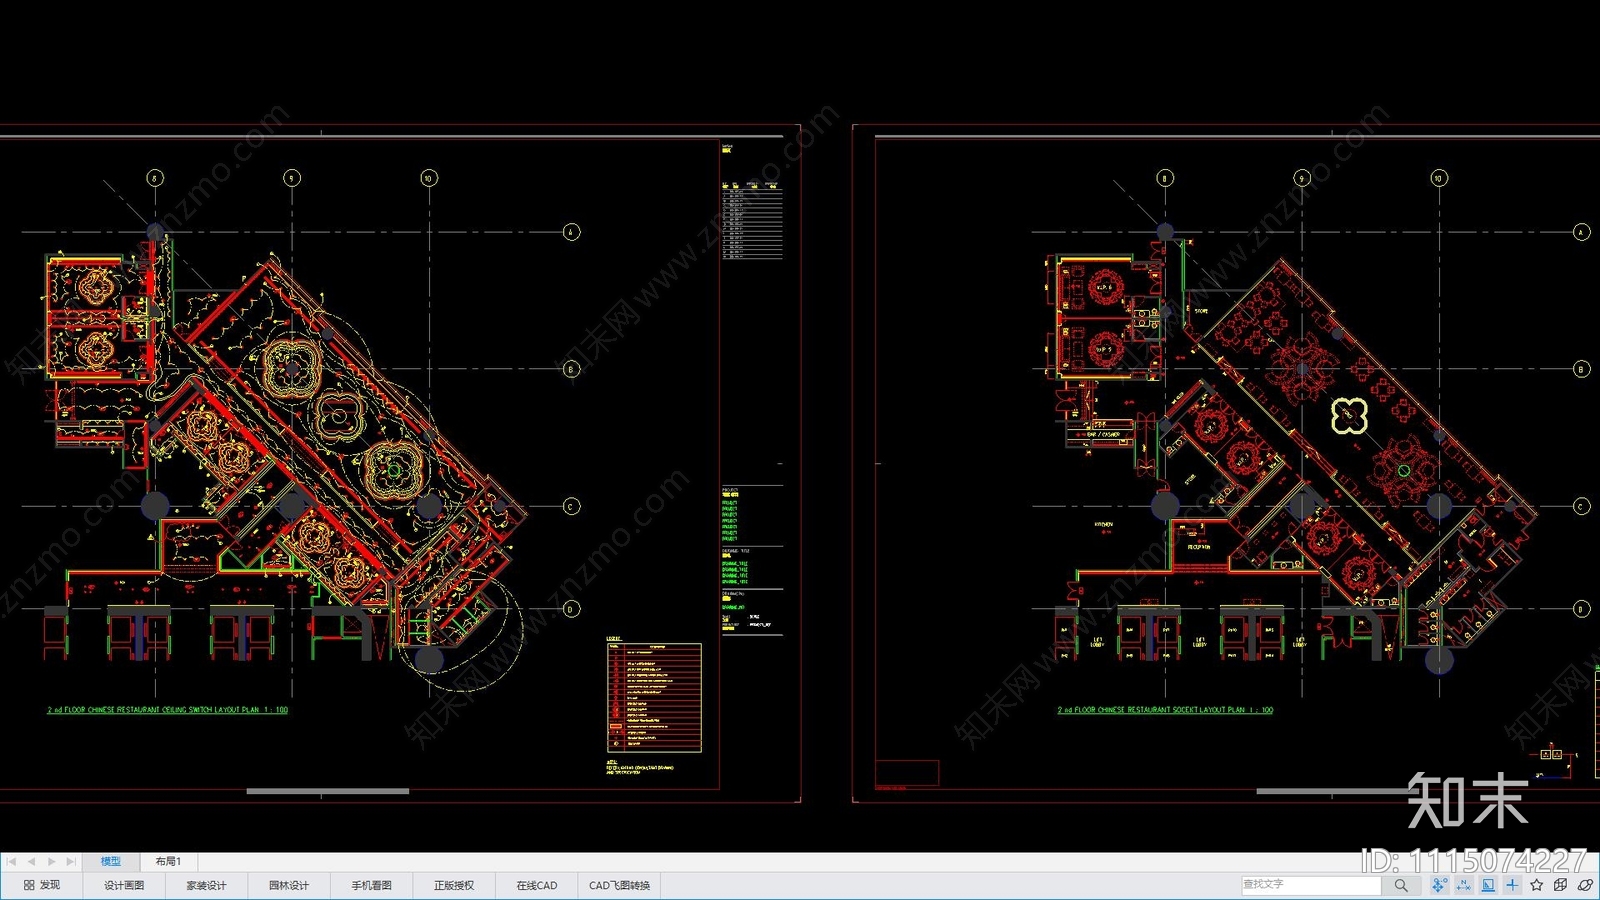
Task: Click the 3D cube view icon
Action: 1561,885
